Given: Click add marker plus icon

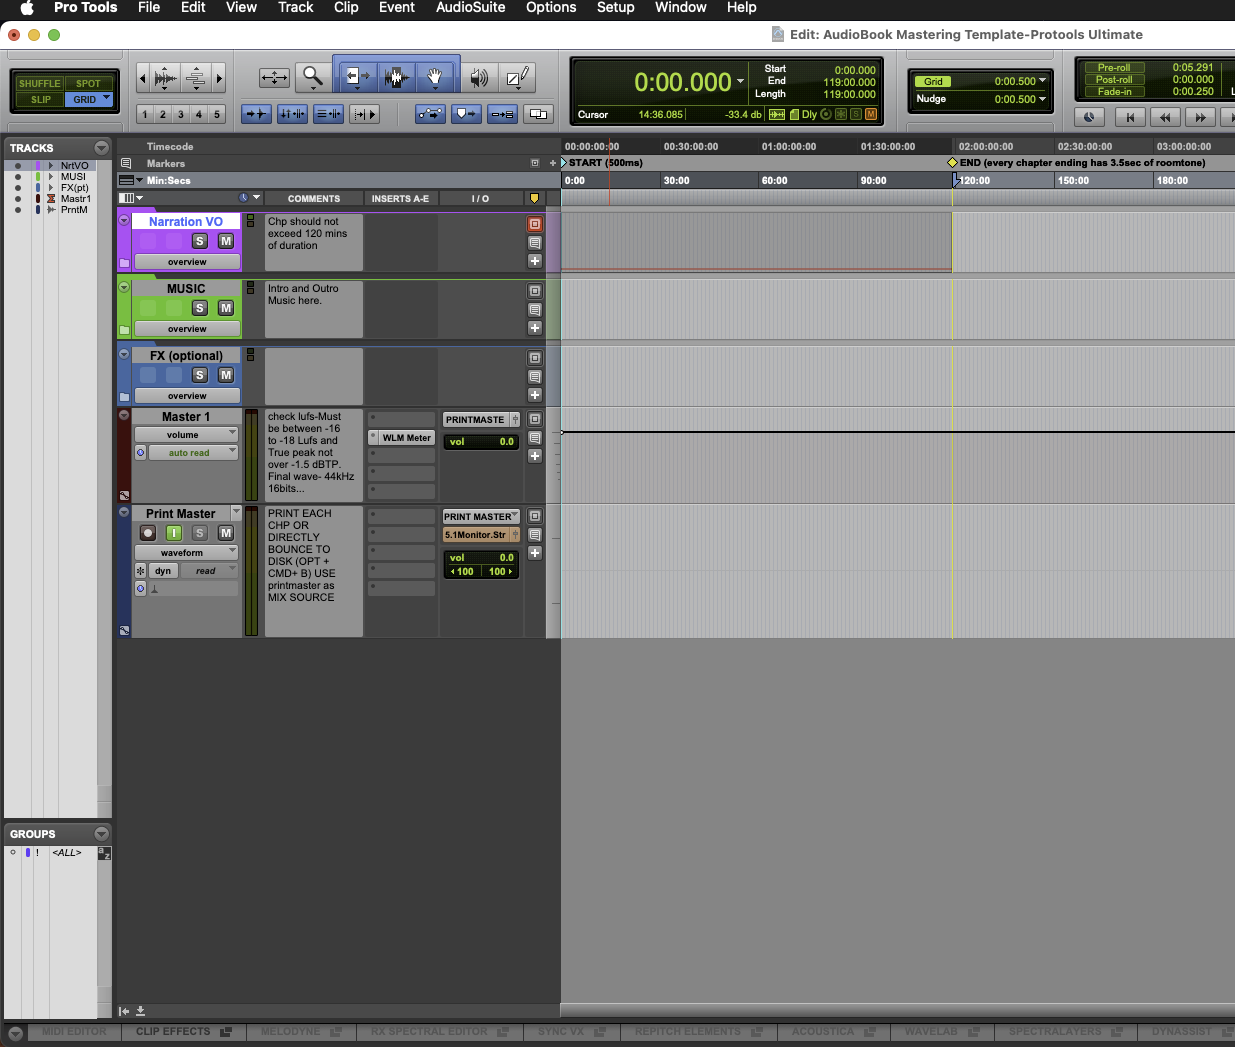Looking at the screenshot, I should 552,163.
